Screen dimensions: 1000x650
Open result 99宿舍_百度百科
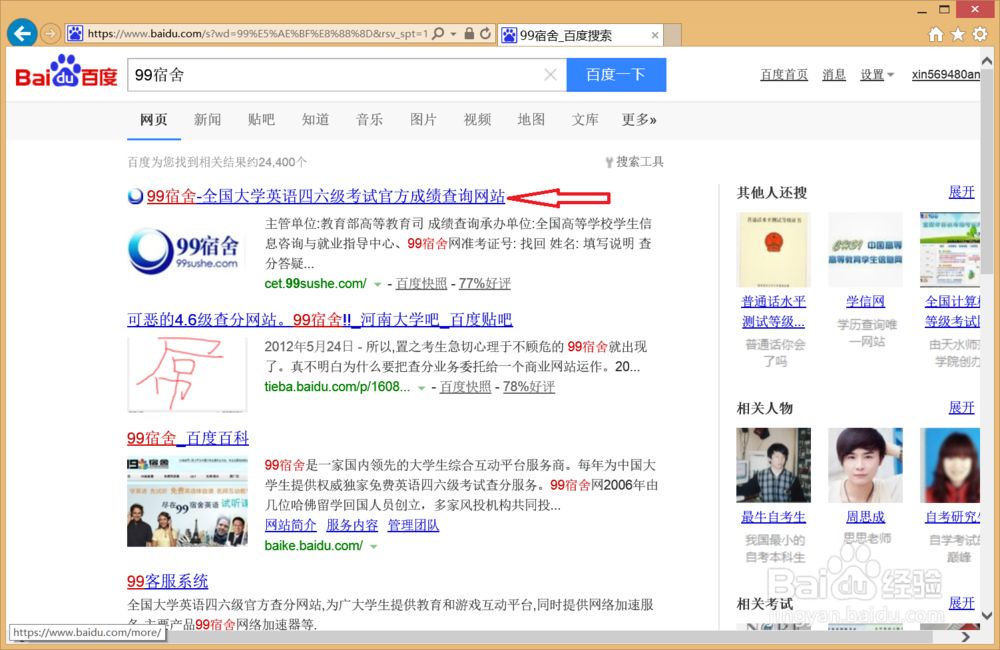coord(188,438)
